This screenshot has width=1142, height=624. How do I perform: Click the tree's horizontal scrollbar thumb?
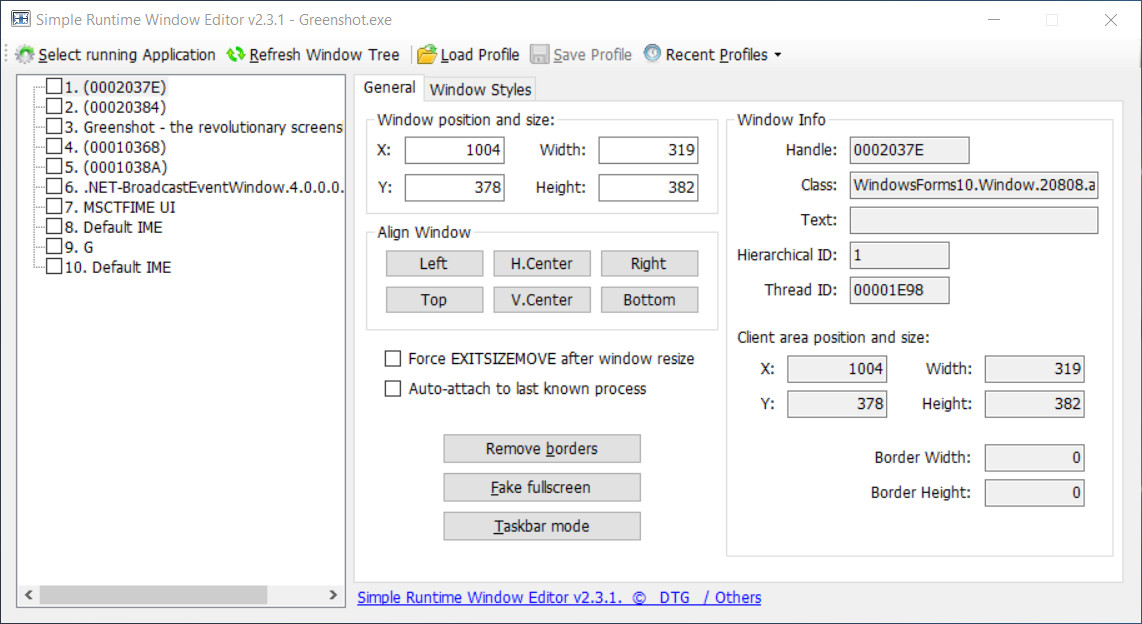pyautogui.click(x=154, y=595)
